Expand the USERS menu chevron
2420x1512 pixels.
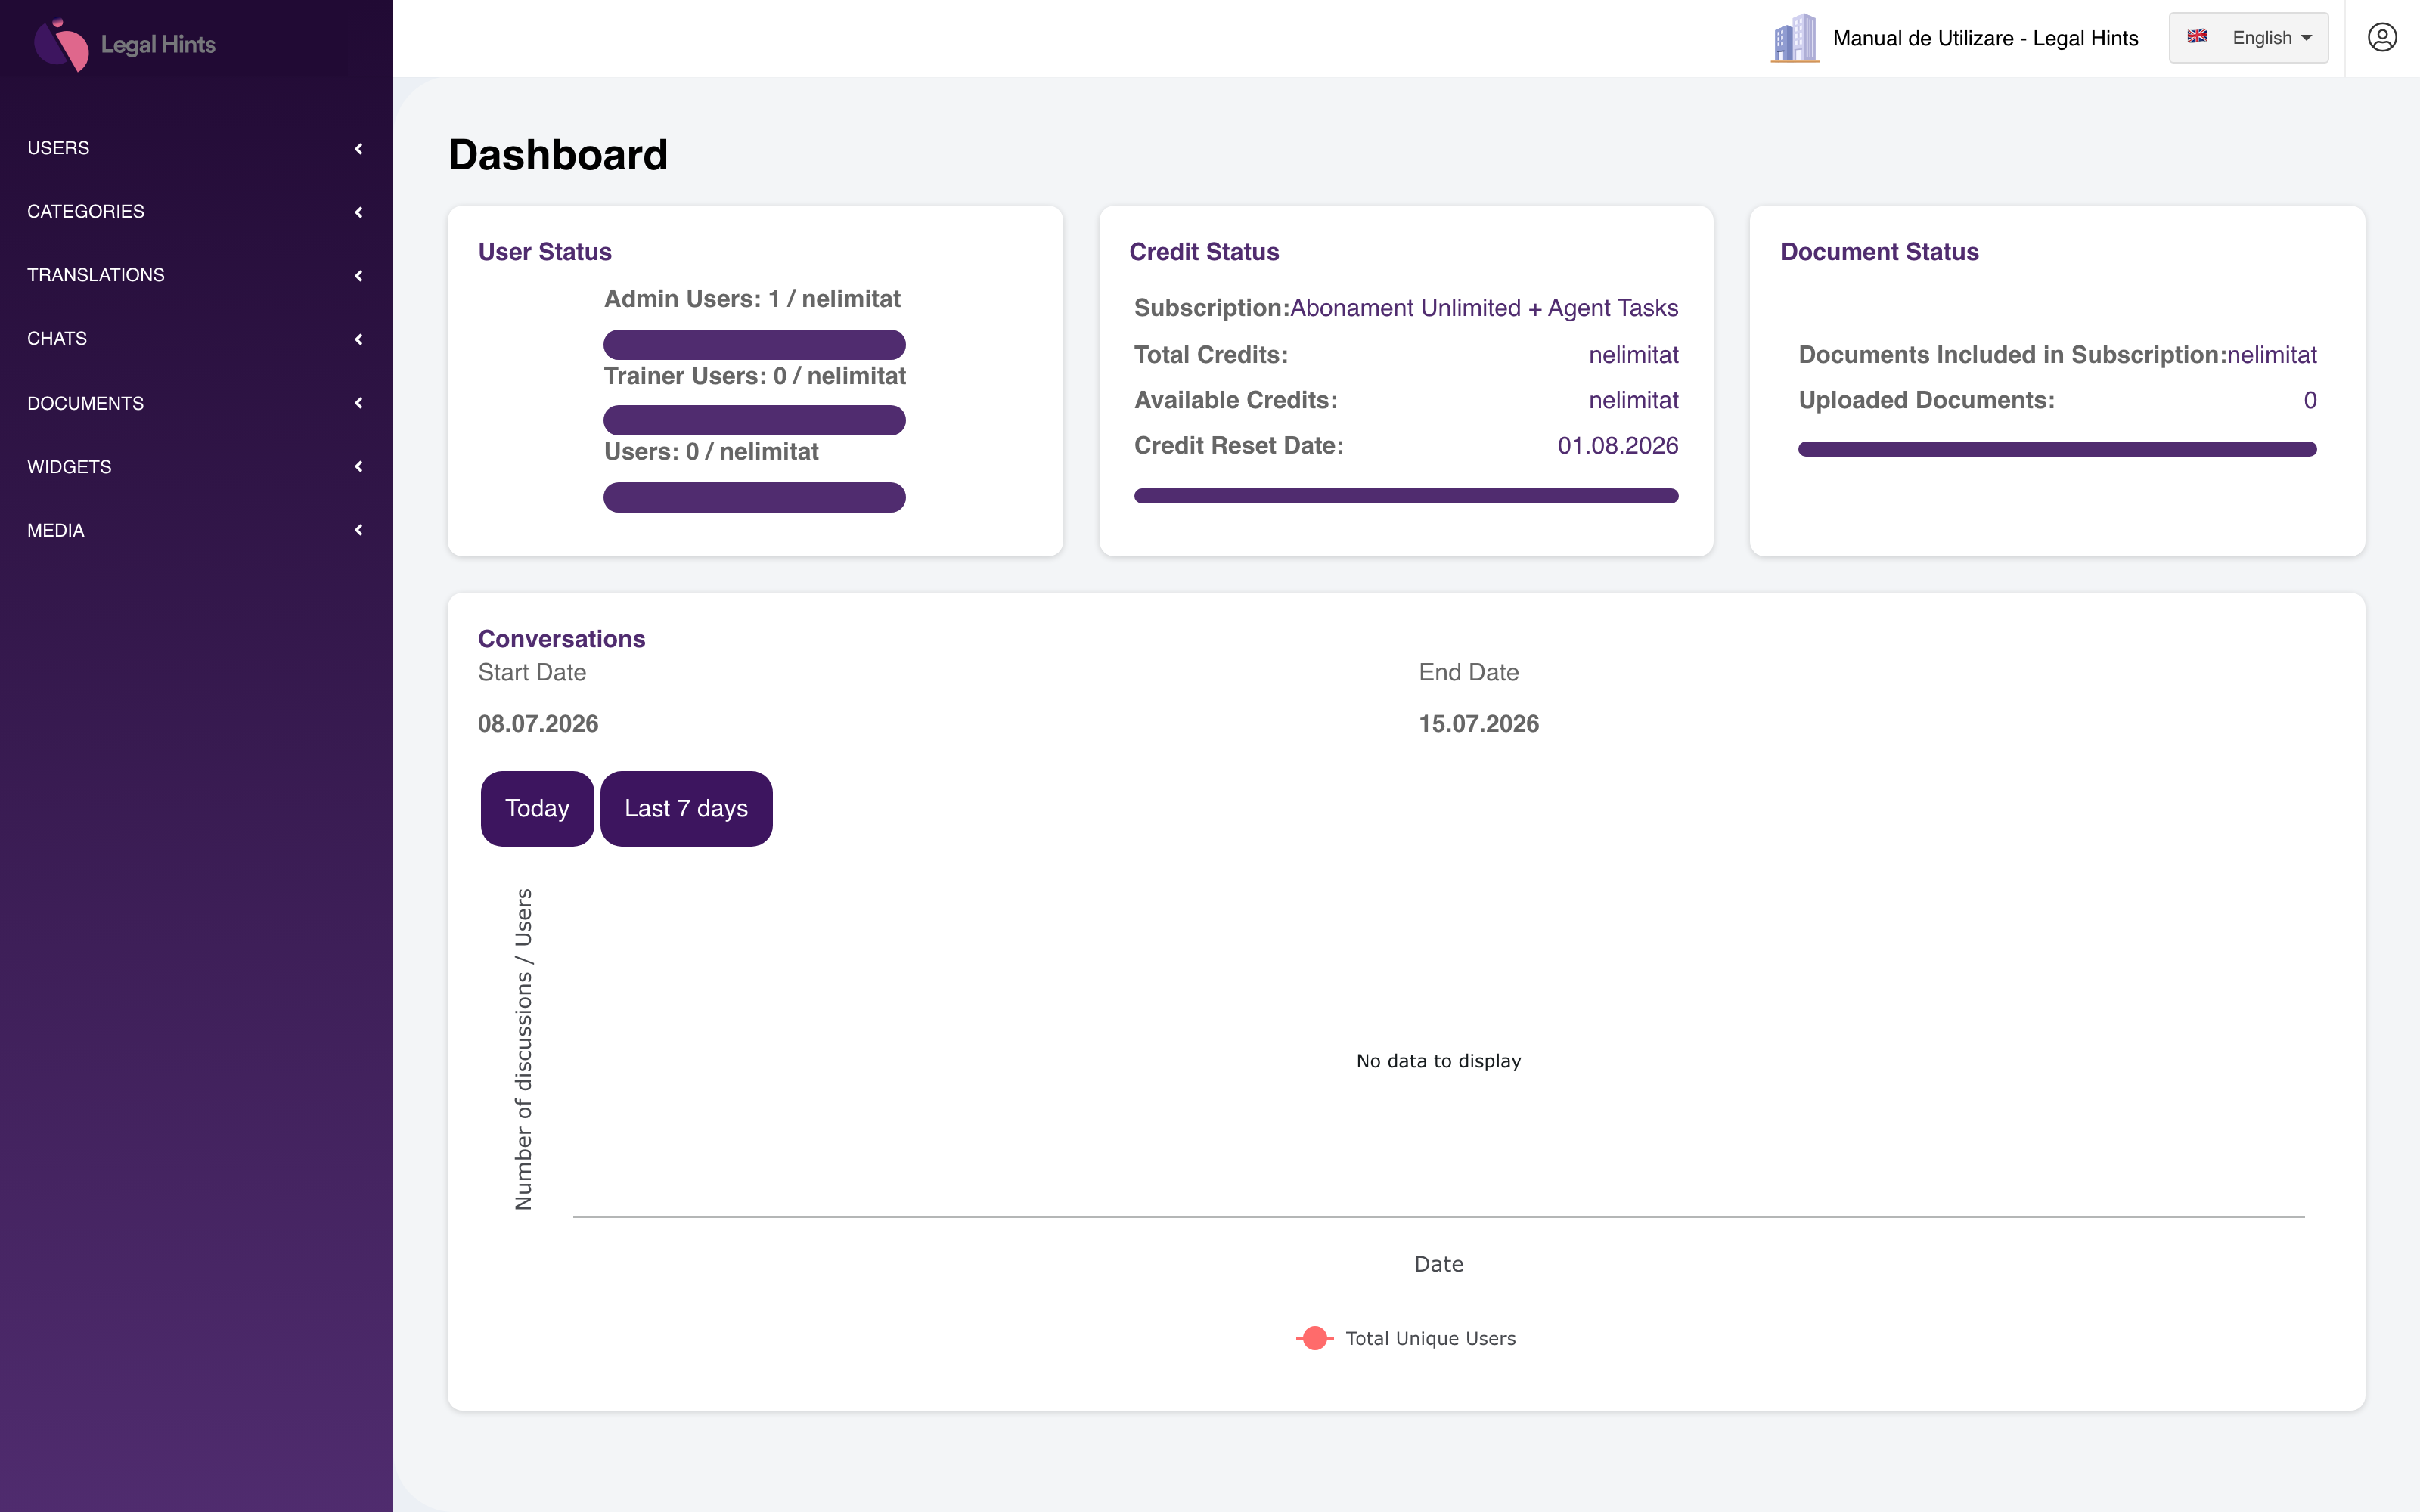359,148
